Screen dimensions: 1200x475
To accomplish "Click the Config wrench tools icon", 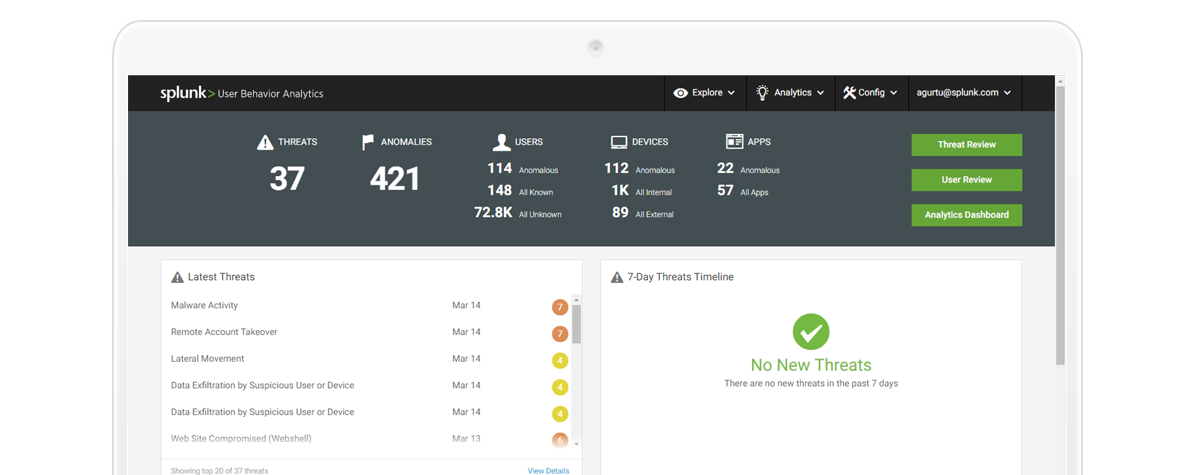I will coord(849,93).
